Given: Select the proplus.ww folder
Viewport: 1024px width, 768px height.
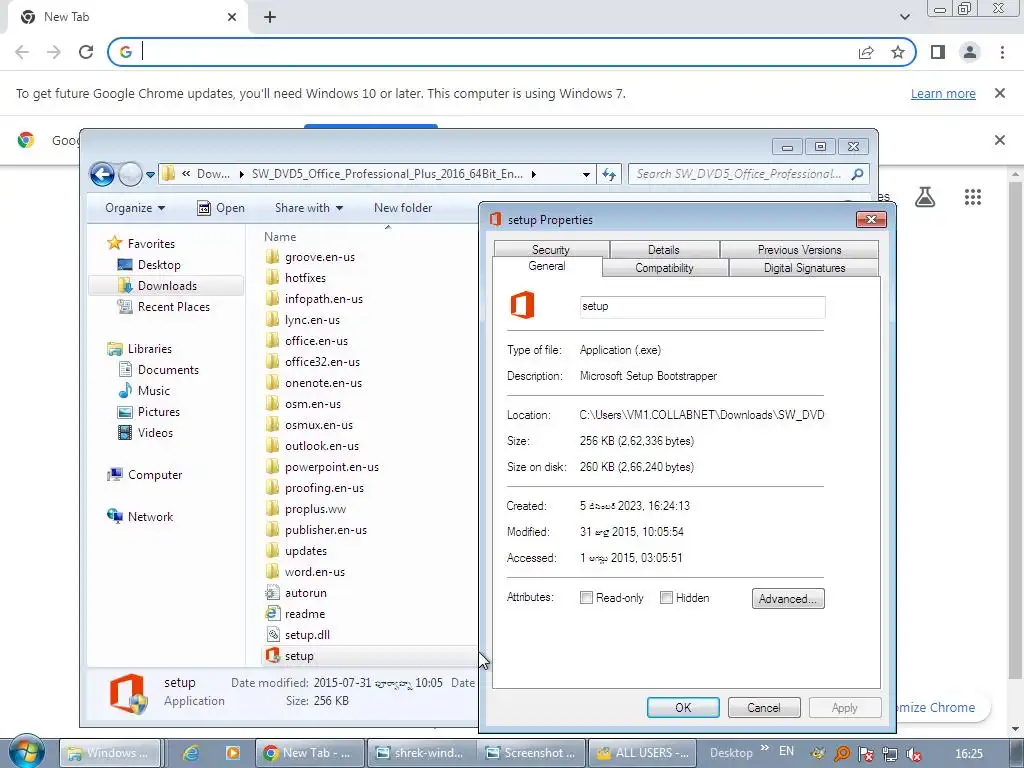Looking at the screenshot, I should pyautogui.click(x=315, y=509).
